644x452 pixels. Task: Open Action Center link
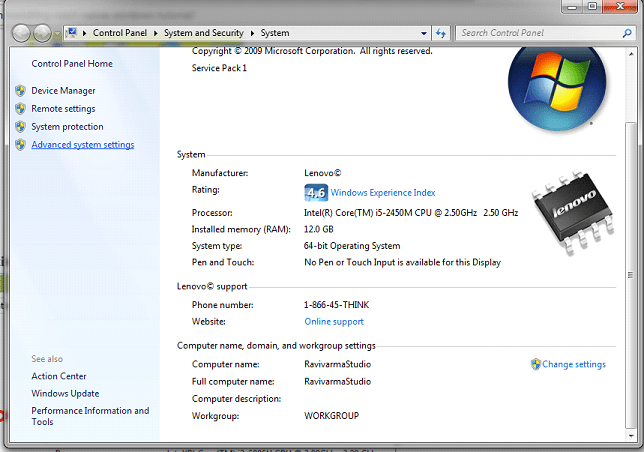pyautogui.click(x=59, y=376)
